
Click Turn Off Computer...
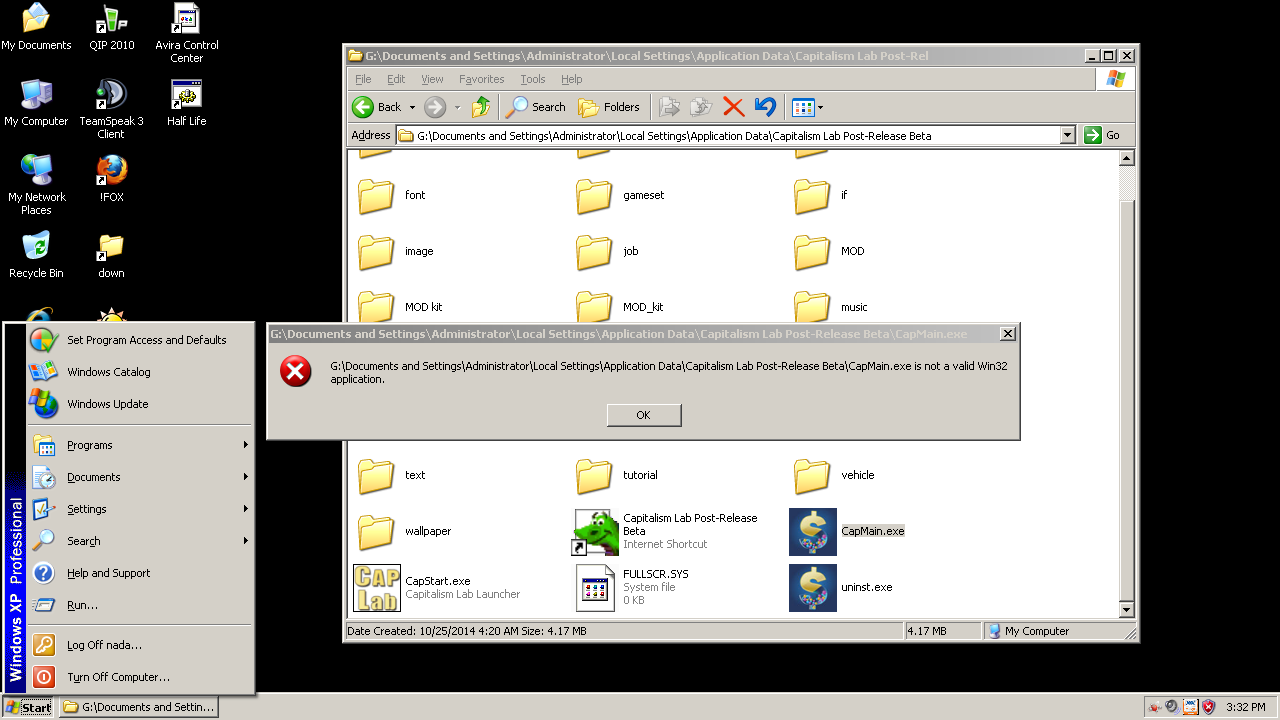[139, 677]
